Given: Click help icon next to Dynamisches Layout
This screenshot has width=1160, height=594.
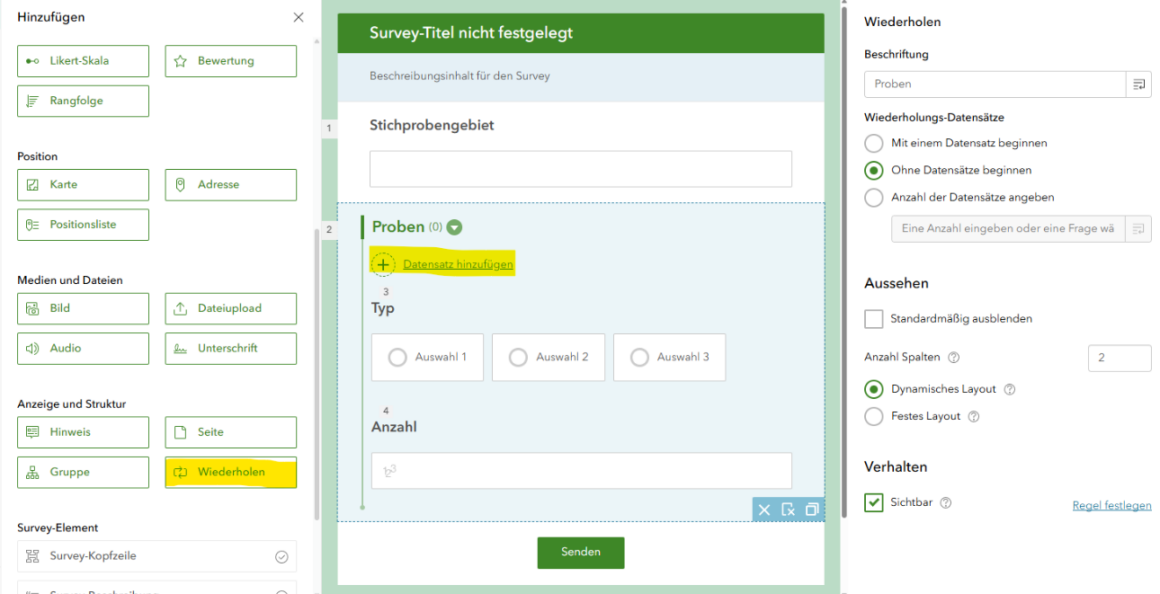Looking at the screenshot, I should pyautogui.click(x=1010, y=389).
